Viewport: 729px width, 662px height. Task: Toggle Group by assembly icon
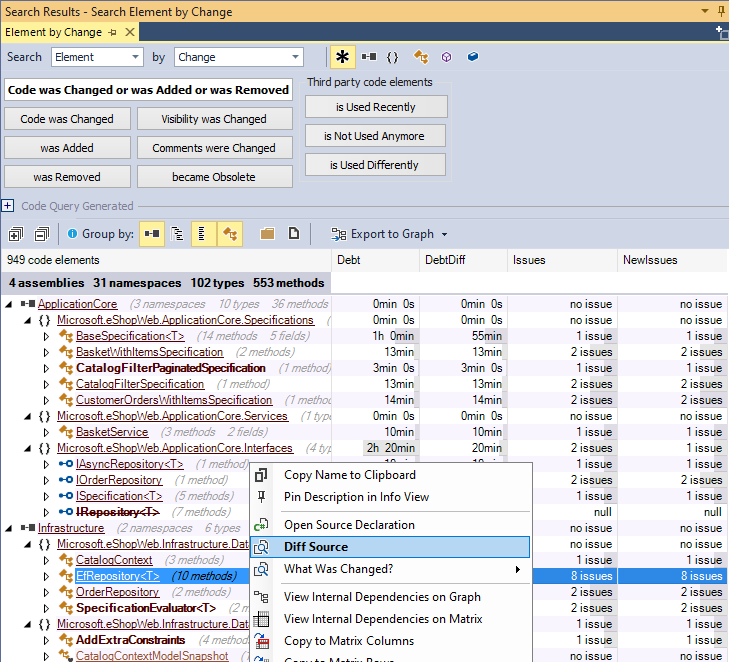[152, 233]
